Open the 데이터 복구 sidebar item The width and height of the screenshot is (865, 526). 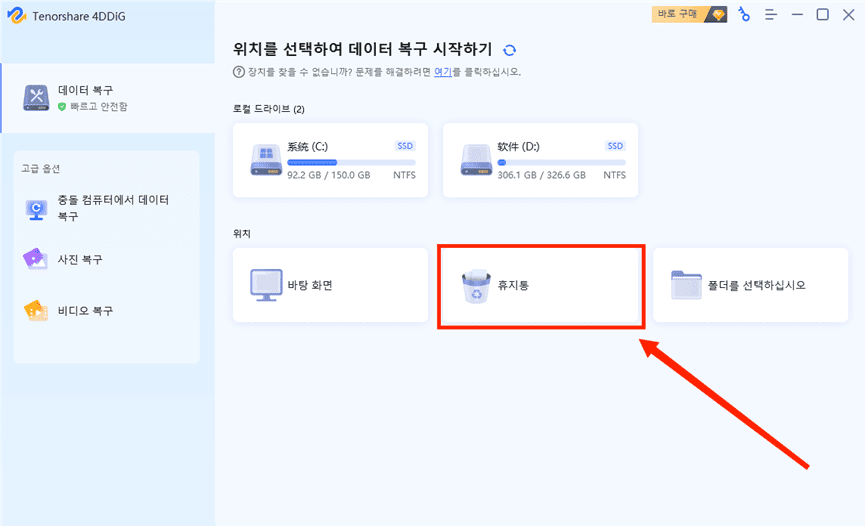108,98
